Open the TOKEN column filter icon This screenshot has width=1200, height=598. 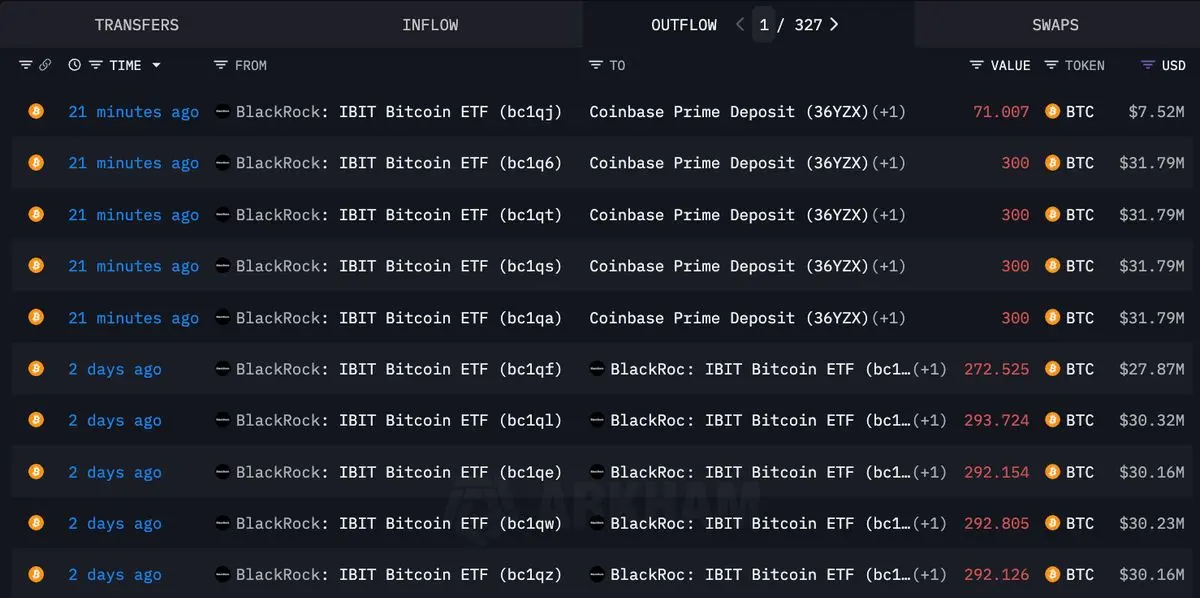[1051, 65]
